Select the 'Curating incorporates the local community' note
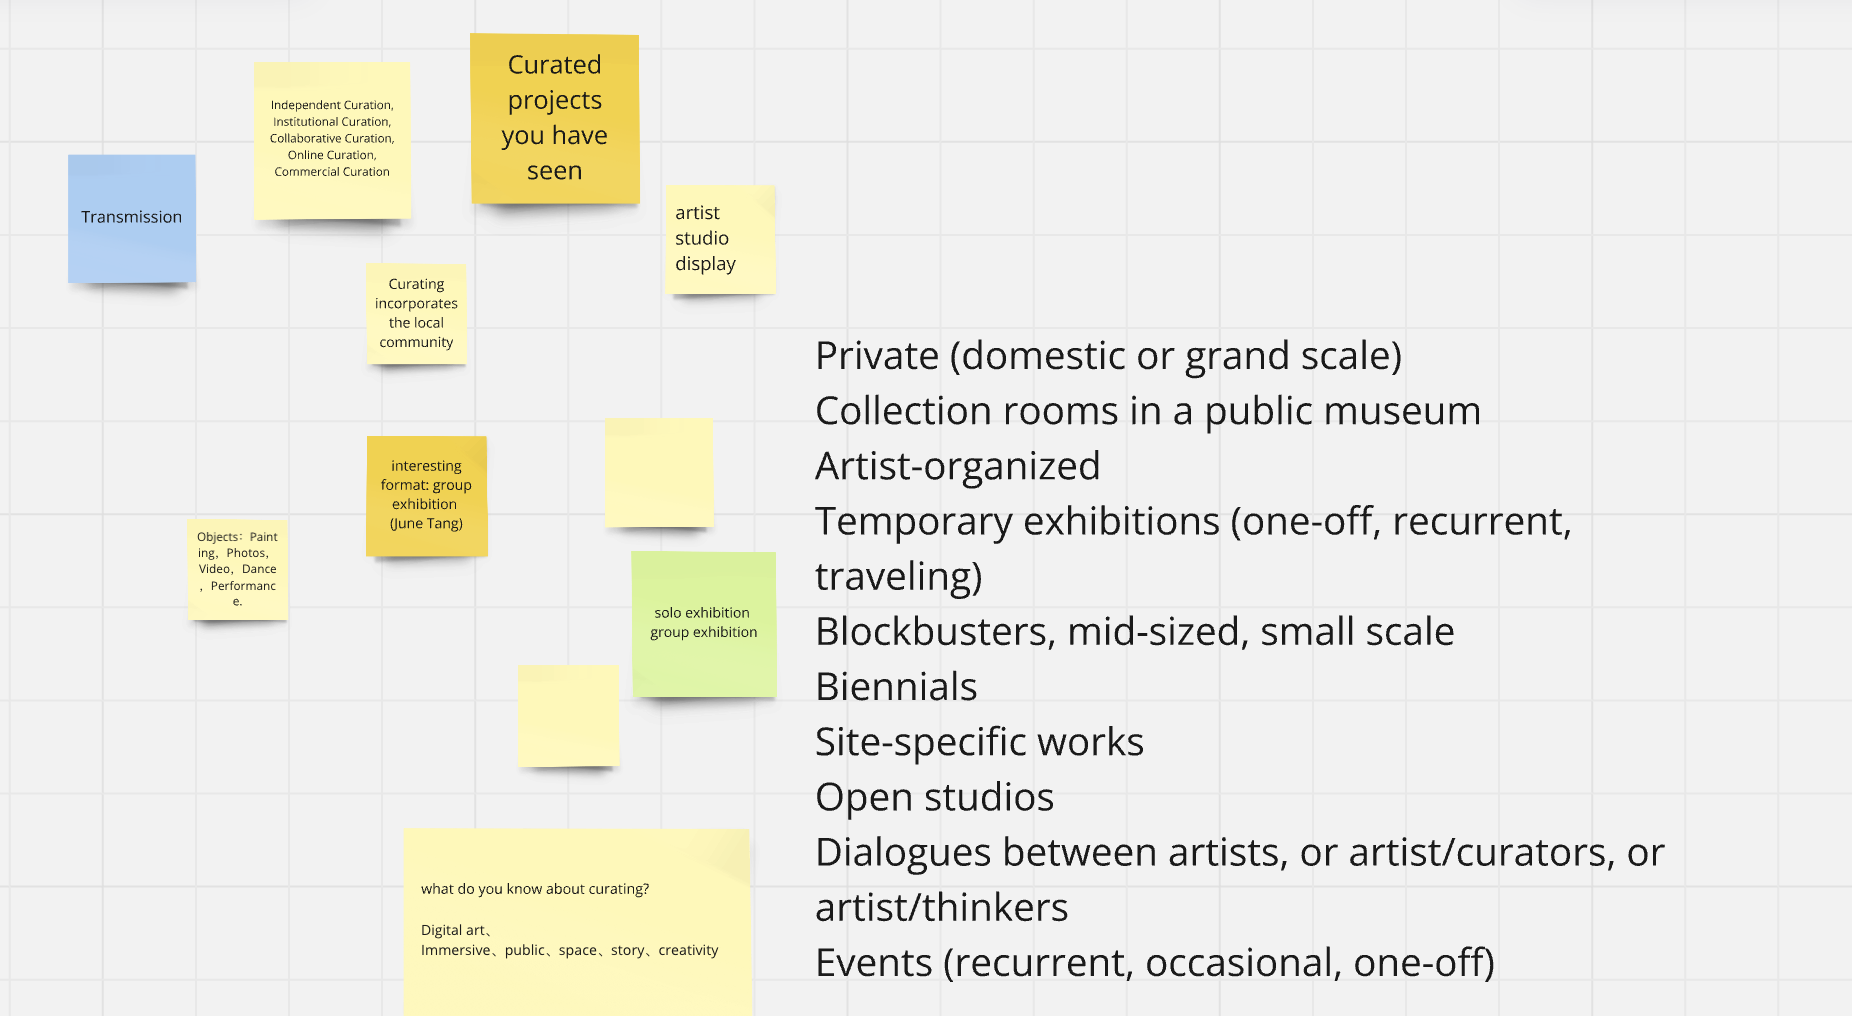Viewport: 1852px width, 1016px height. pyautogui.click(x=416, y=312)
